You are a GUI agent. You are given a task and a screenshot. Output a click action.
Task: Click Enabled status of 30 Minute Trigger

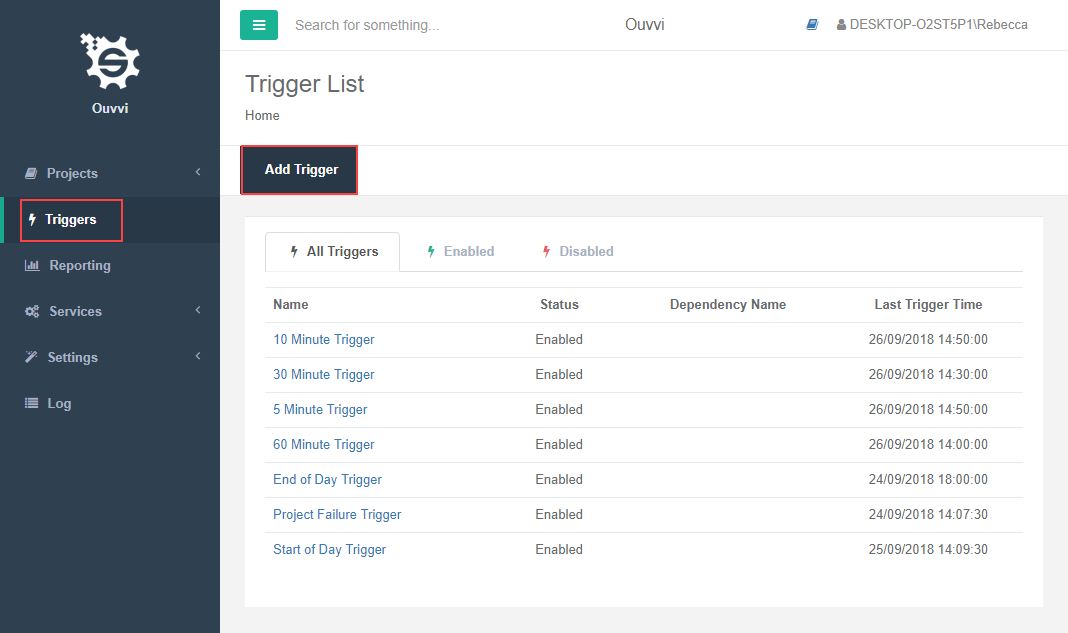click(x=559, y=374)
